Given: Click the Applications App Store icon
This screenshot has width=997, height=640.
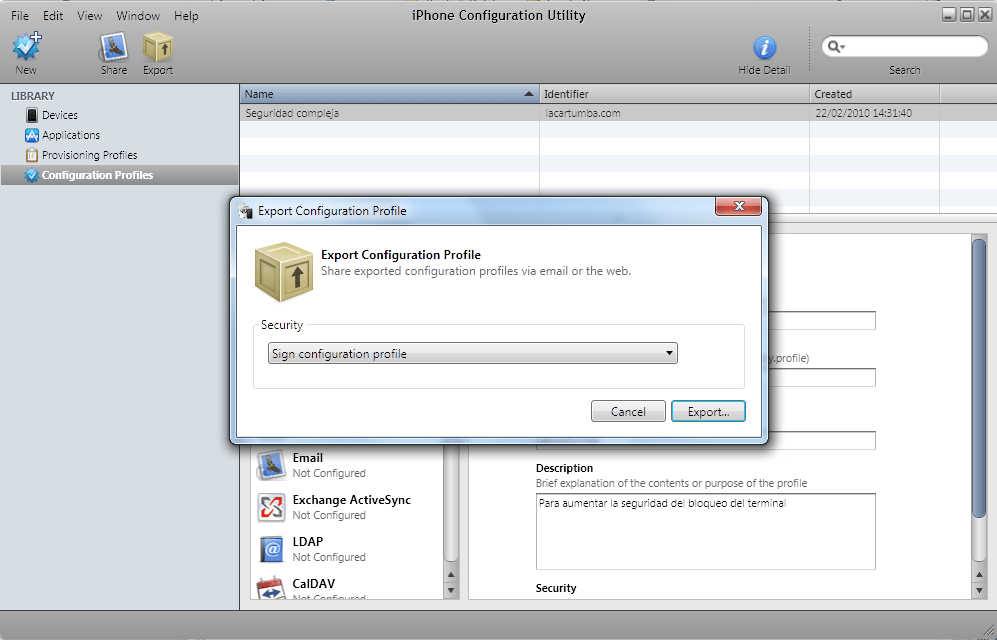Looking at the screenshot, I should pos(32,135).
